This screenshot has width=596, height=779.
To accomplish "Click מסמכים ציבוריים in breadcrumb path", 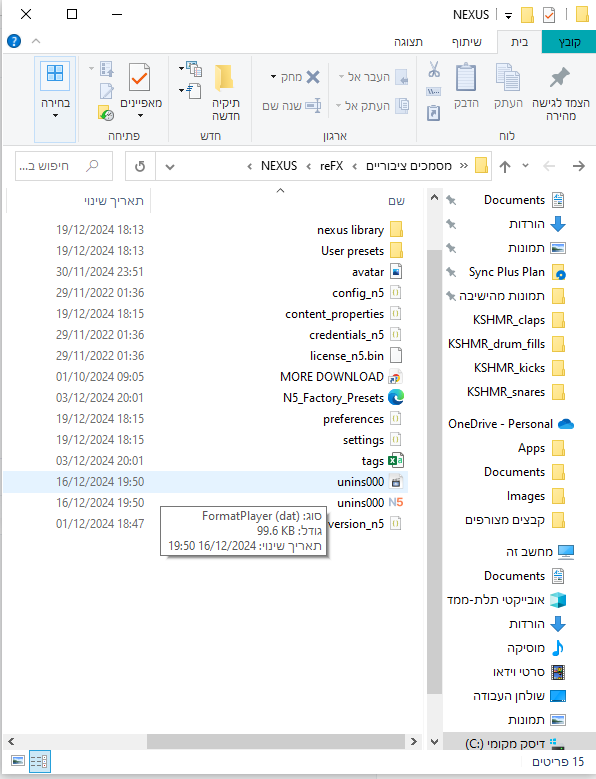I will point(409,166).
